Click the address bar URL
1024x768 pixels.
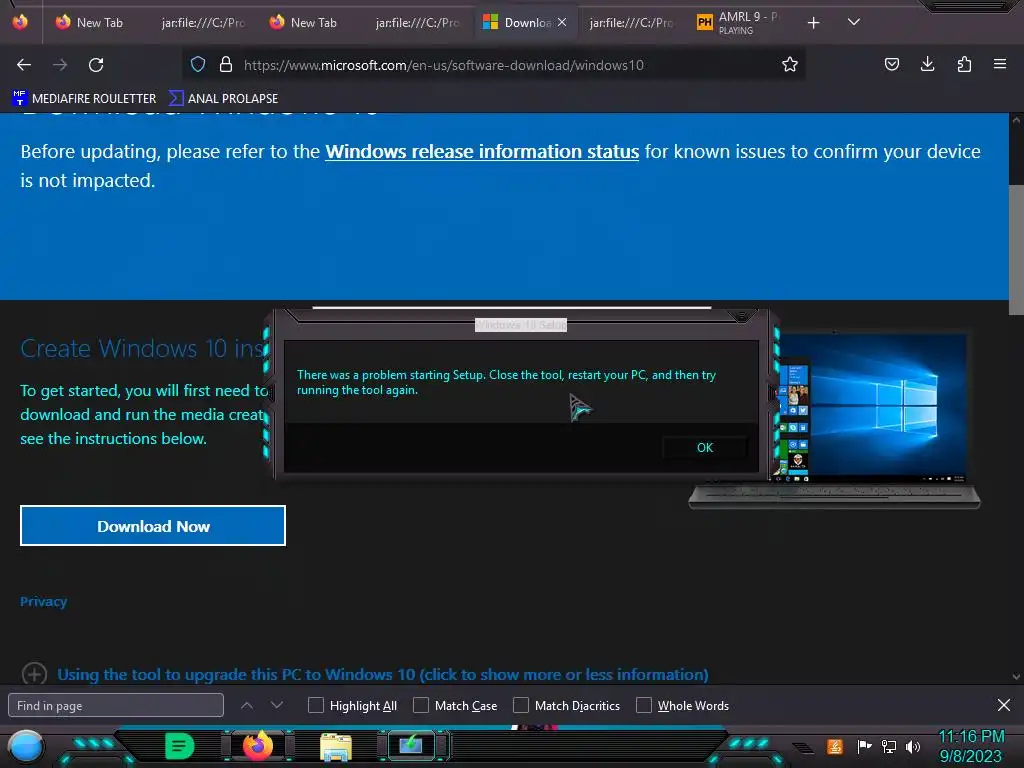click(443, 65)
